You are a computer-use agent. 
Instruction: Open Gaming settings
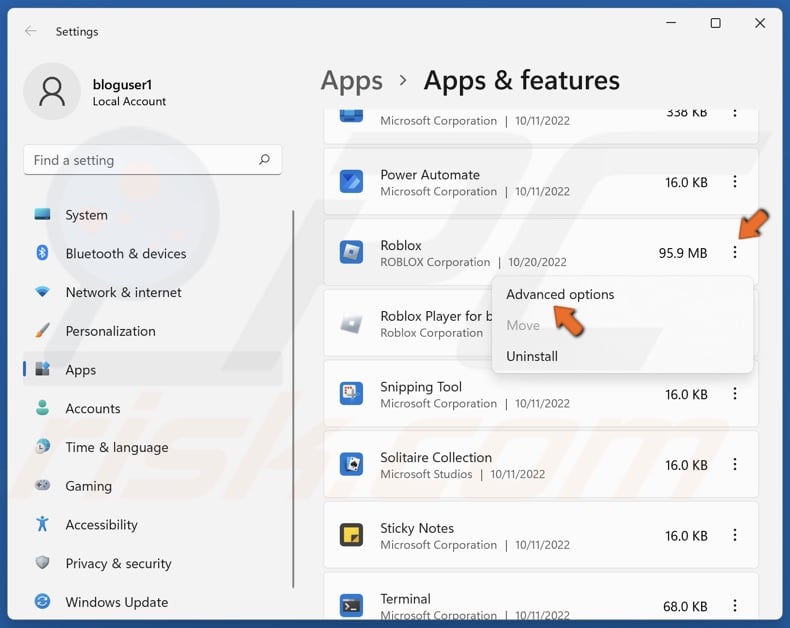(x=152, y=486)
